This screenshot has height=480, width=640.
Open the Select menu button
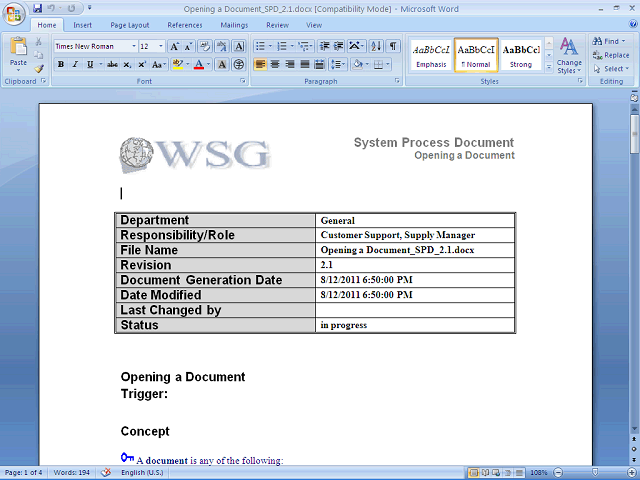tap(611, 69)
